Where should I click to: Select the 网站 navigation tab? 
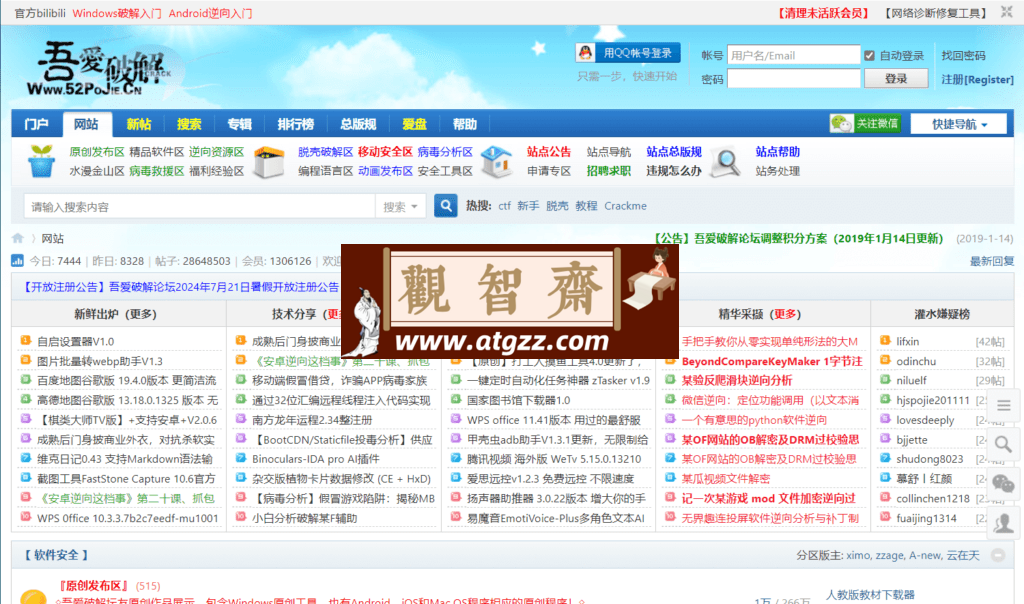pyautogui.click(x=86, y=124)
